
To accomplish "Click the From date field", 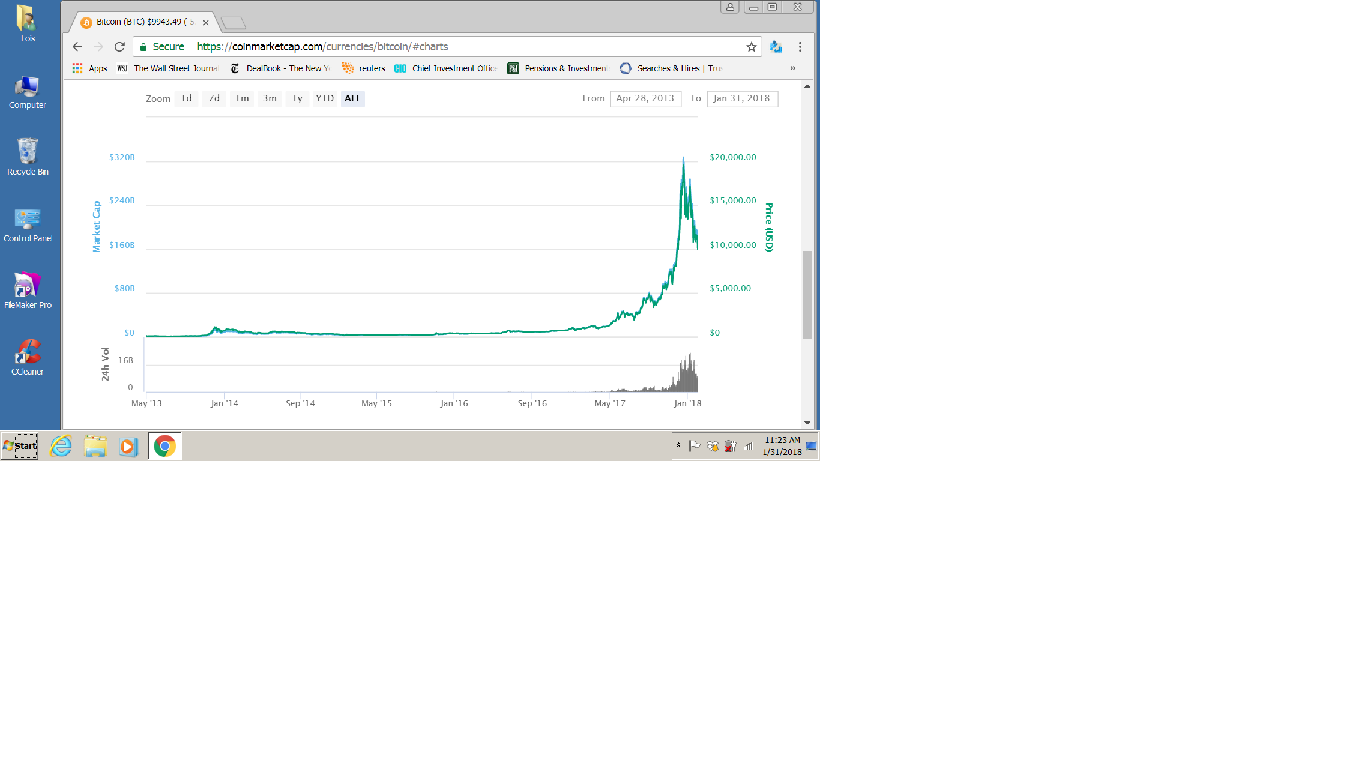I will (x=645, y=99).
